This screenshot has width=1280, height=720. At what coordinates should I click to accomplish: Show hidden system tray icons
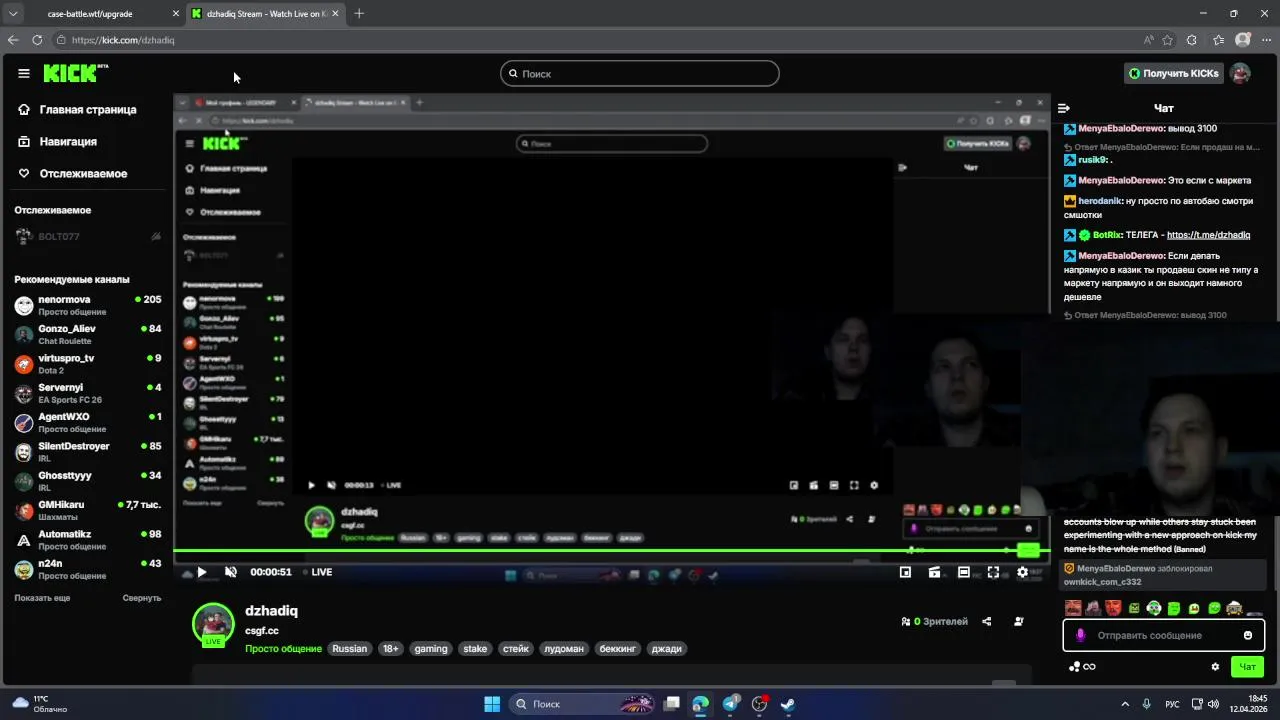(x=1125, y=704)
